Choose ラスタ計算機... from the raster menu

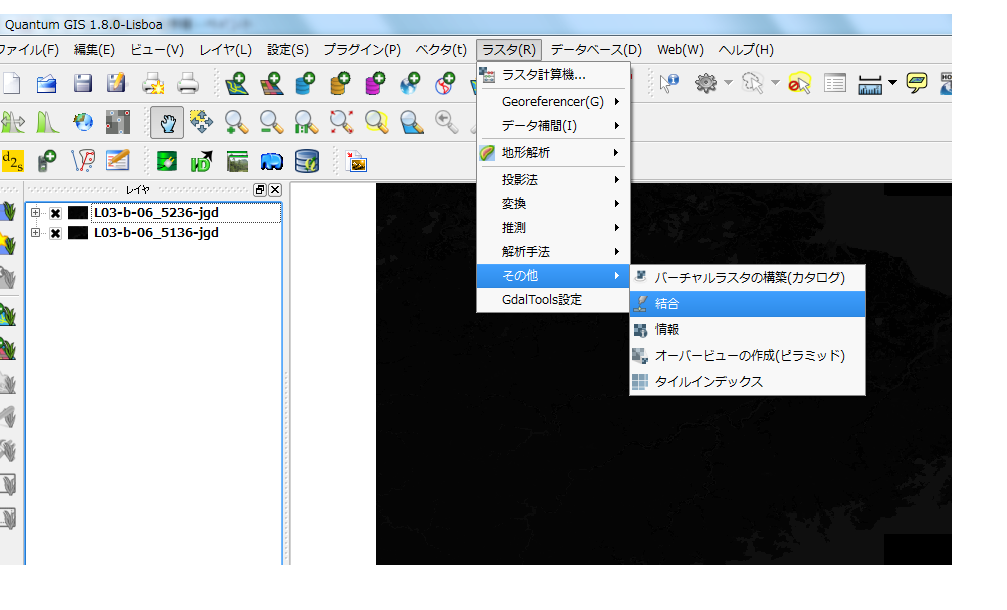[x=553, y=75]
